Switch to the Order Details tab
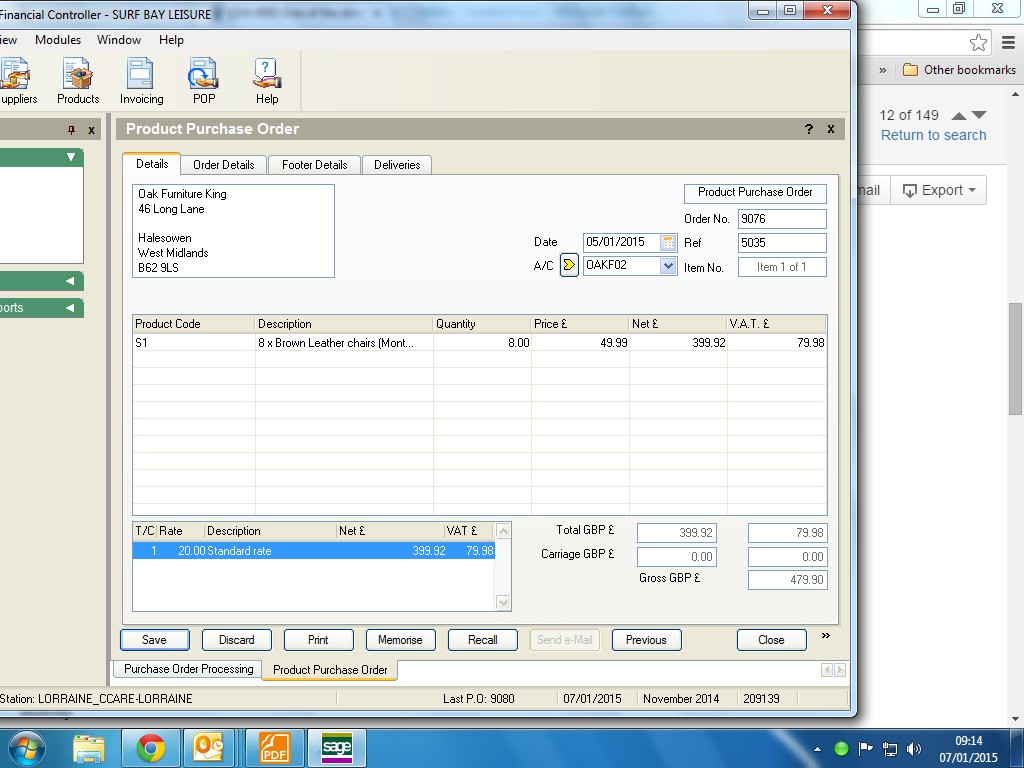This screenshot has width=1024, height=768. (x=224, y=164)
